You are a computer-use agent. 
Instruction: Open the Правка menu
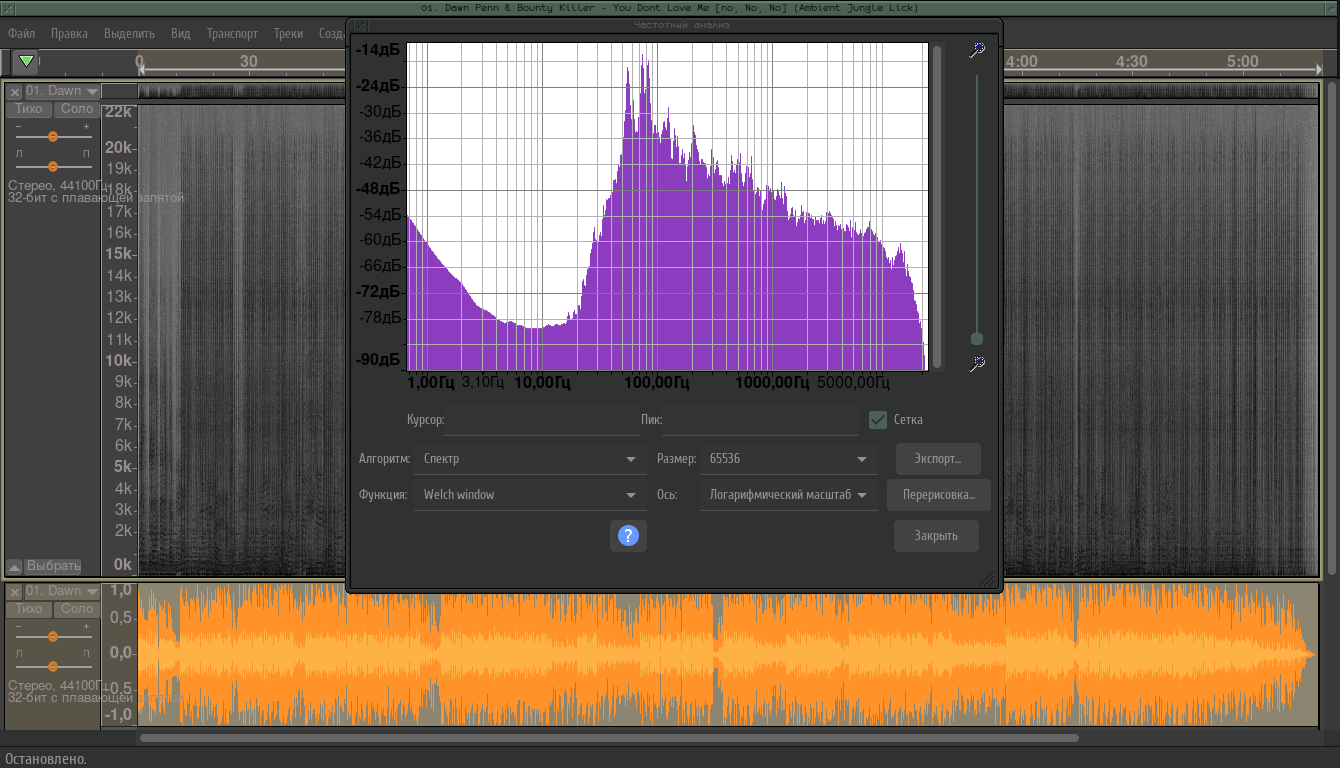pos(69,33)
